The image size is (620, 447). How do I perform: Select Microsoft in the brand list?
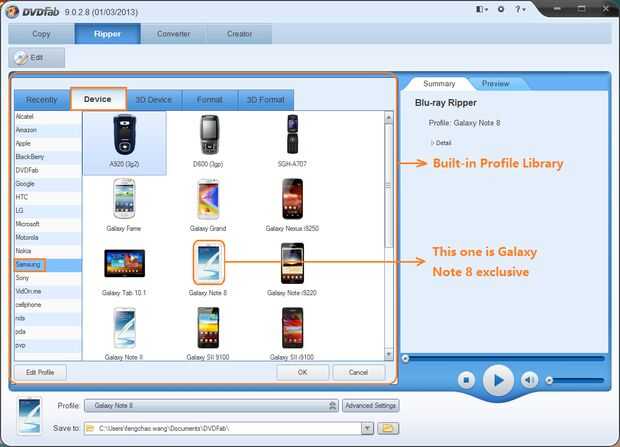point(48,224)
